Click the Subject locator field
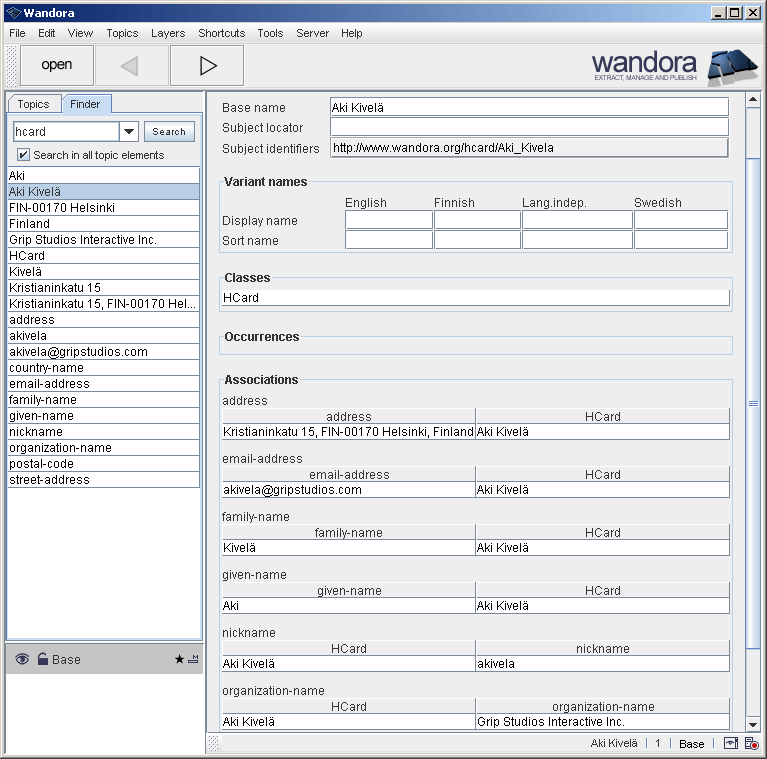Image resolution: width=767 pixels, height=759 pixels. tap(529, 127)
